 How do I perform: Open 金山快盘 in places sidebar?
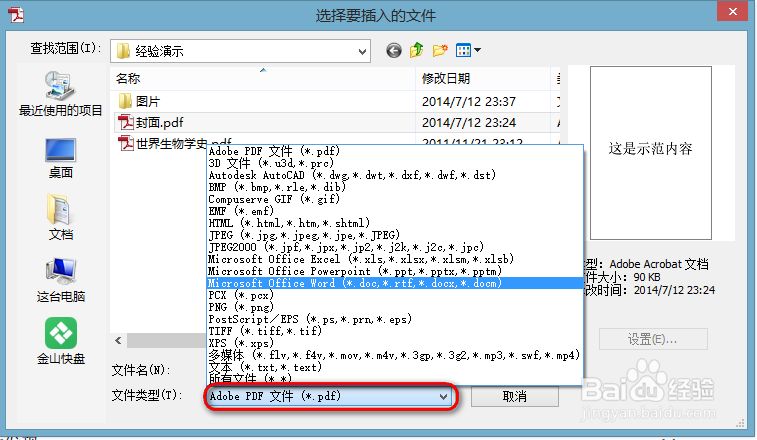click(x=61, y=341)
